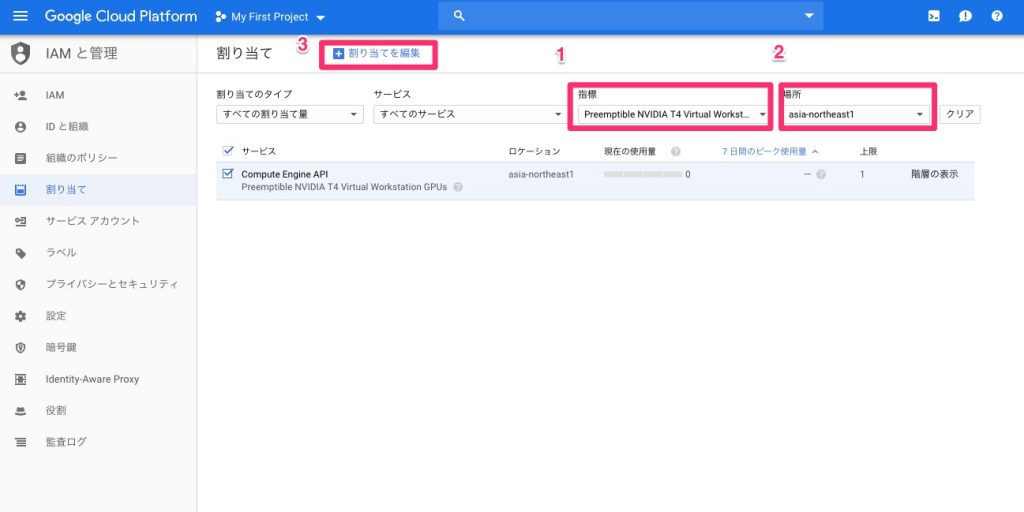Open the help question mark icon
The image size is (1024, 512).
pyautogui.click(x=997, y=17)
